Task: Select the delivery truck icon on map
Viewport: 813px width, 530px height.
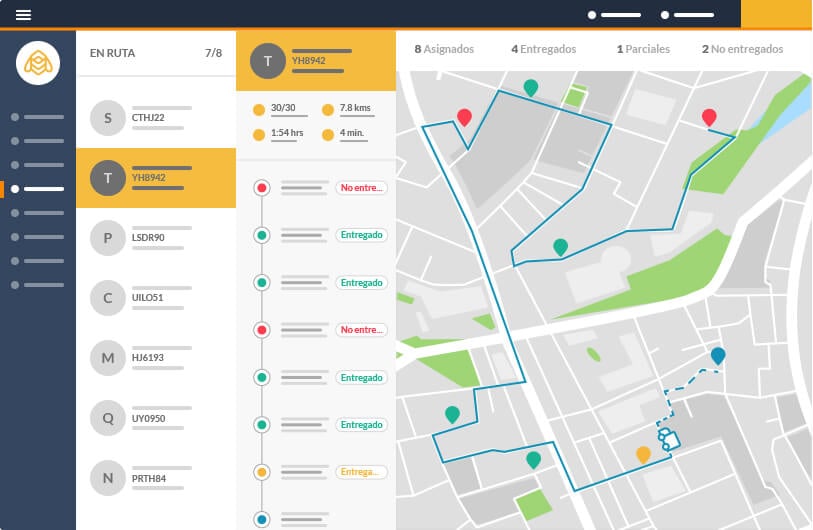Action: click(668, 439)
